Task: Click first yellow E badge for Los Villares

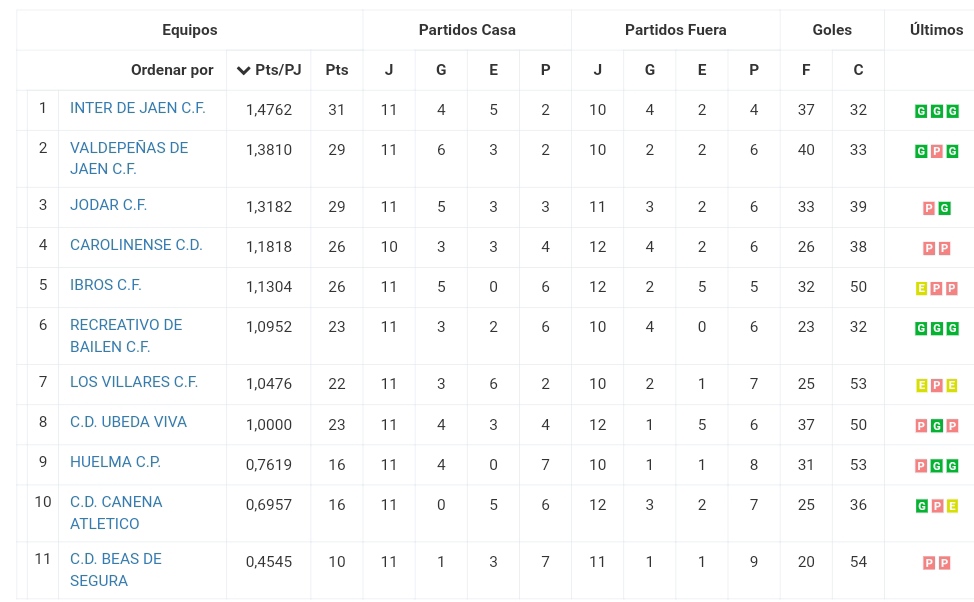Action: 921,386
